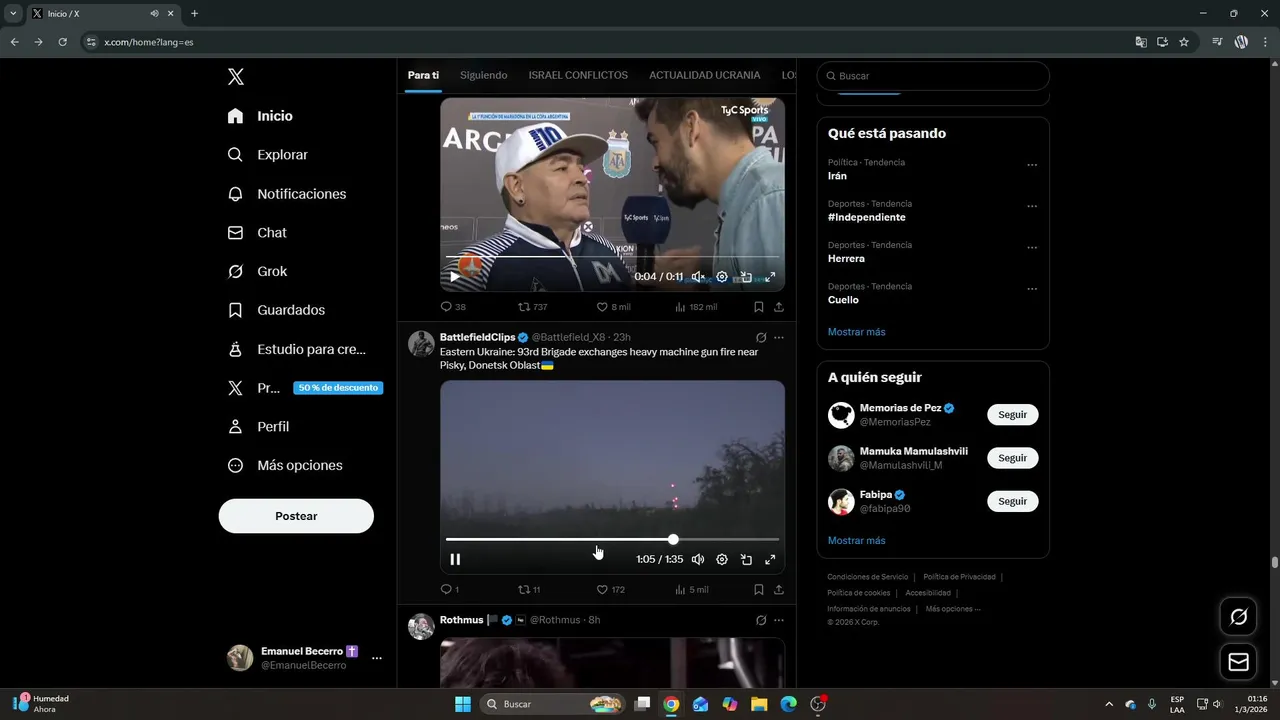Viewport: 1280px width, 720px height.
Task: Open options for Irán trend
Action: click(1032, 165)
